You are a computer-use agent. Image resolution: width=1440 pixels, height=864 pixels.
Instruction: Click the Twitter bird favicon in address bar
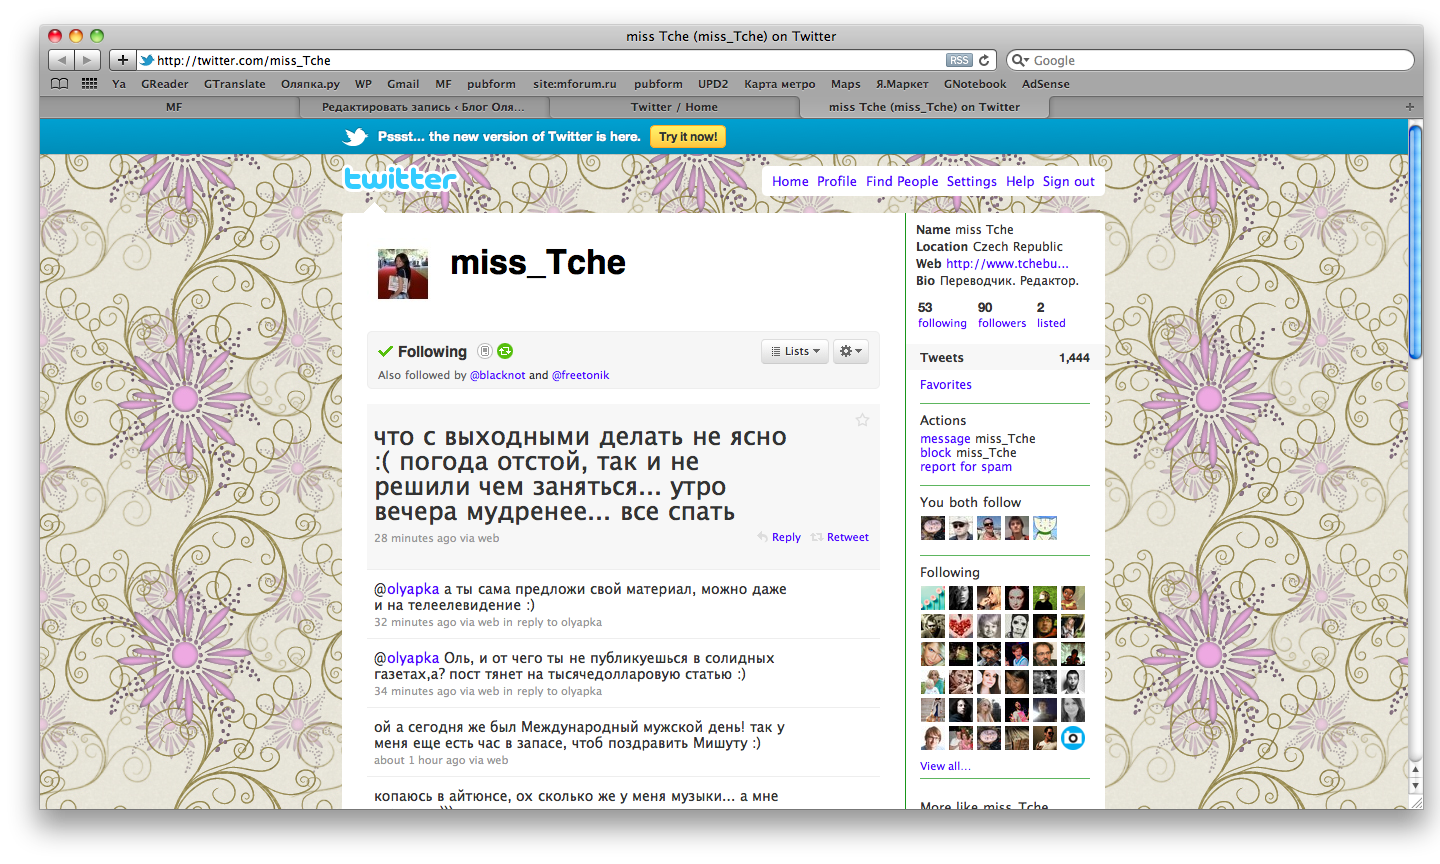pyautogui.click(x=147, y=60)
